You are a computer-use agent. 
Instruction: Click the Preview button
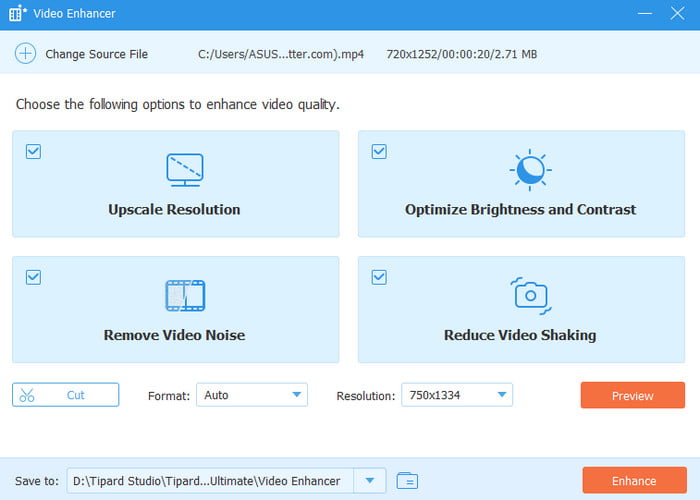click(633, 395)
